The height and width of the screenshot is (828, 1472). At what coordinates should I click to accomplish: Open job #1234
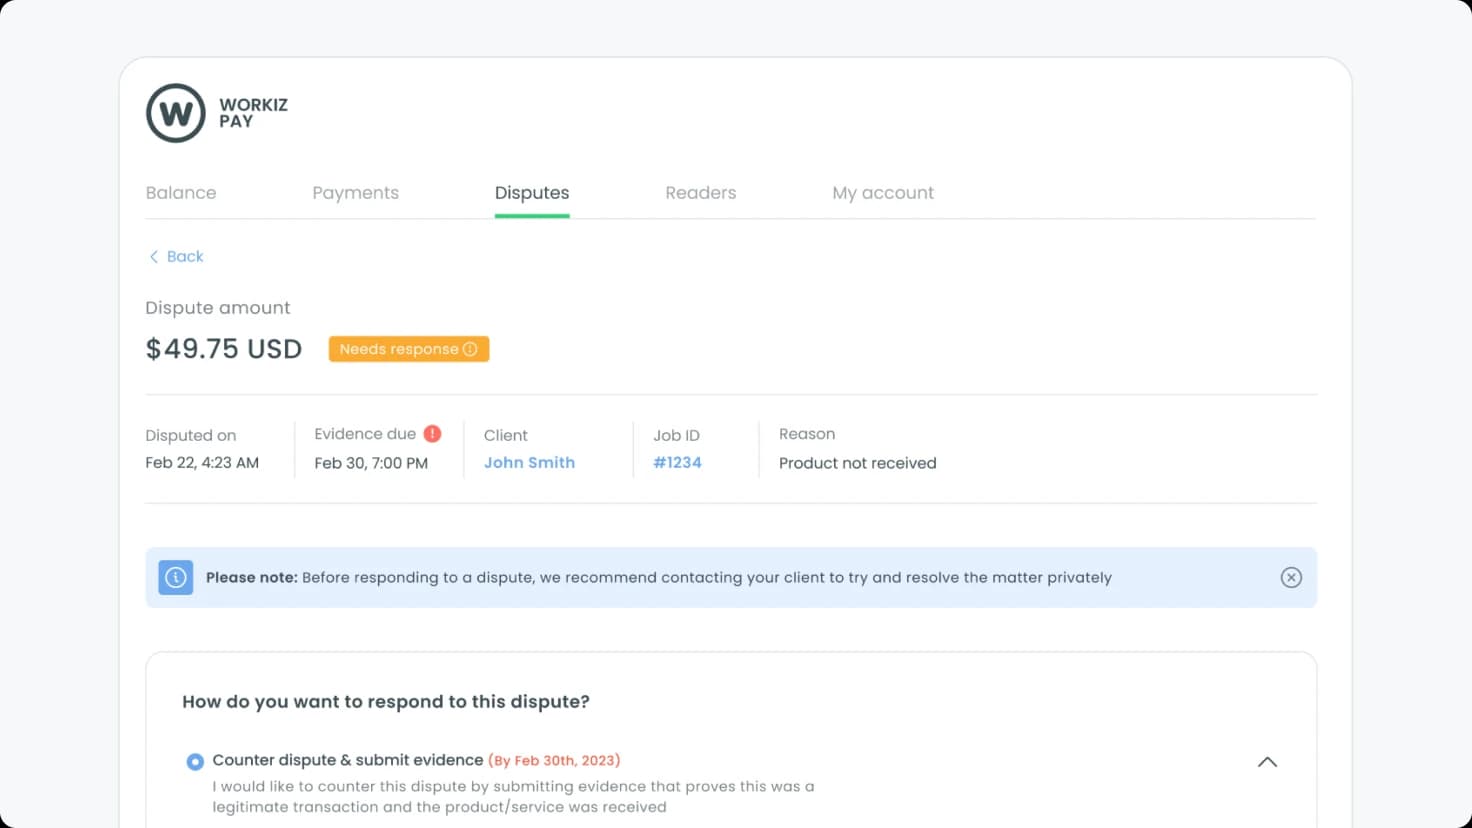click(x=677, y=463)
